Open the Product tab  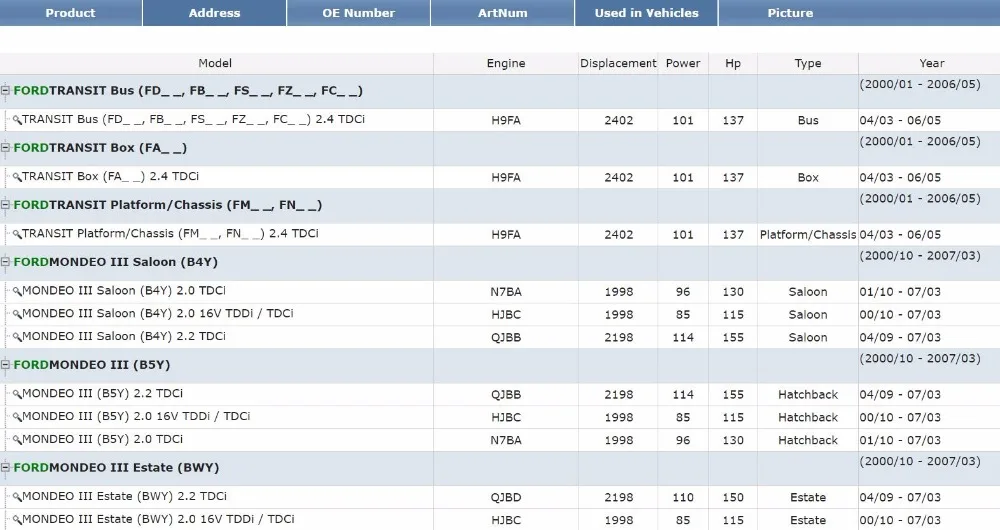click(x=70, y=13)
